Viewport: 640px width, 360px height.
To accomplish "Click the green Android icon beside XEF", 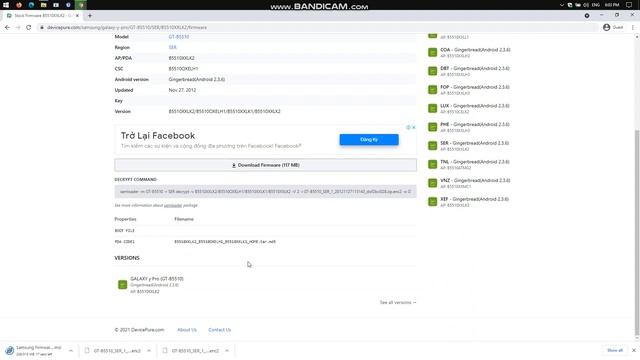I will coord(432,202).
